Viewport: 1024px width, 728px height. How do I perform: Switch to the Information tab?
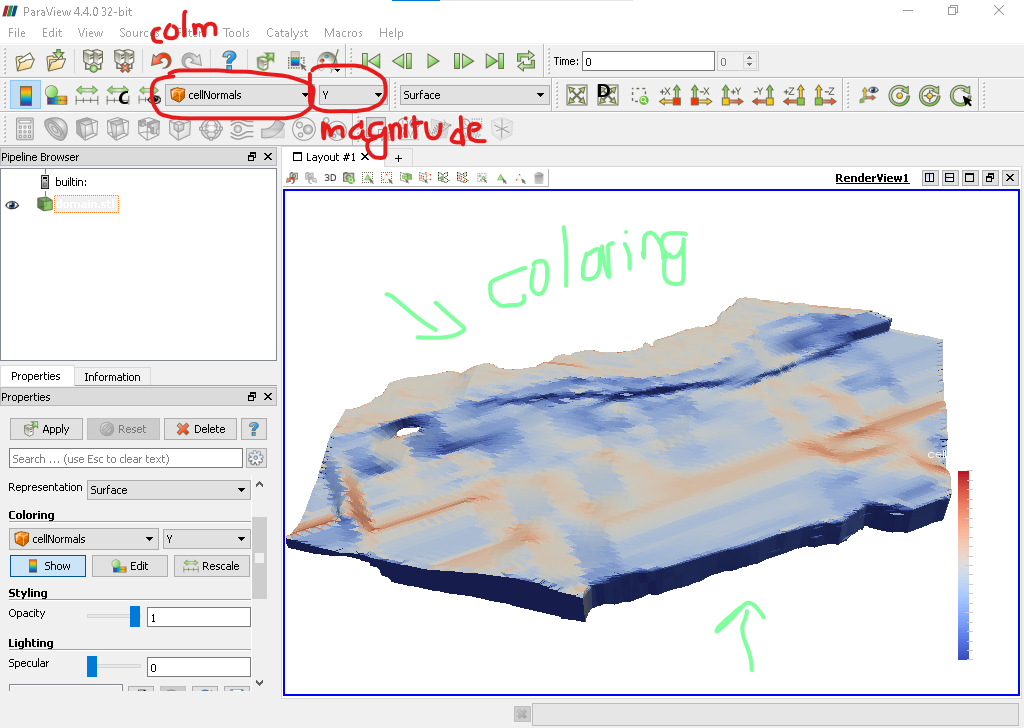[112, 377]
